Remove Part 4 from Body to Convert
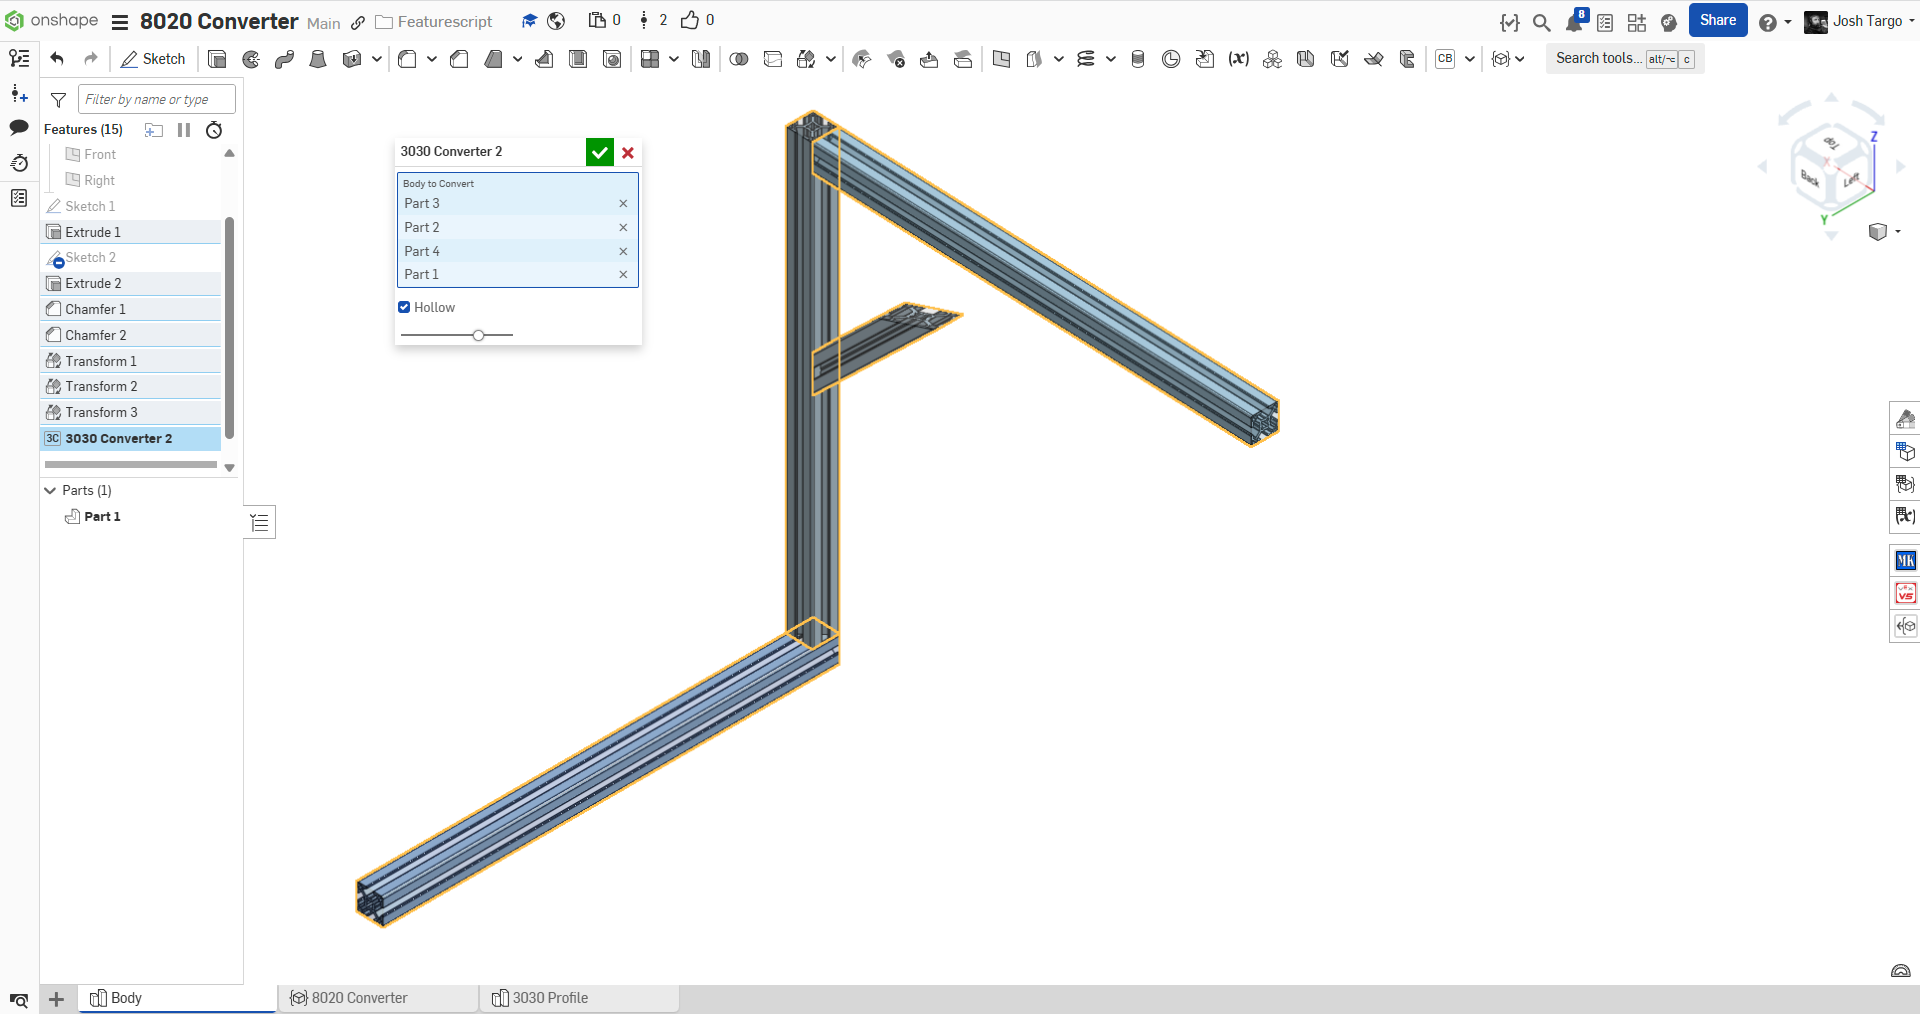This screenshot has height=1014, width=1920. pos(623,251)
